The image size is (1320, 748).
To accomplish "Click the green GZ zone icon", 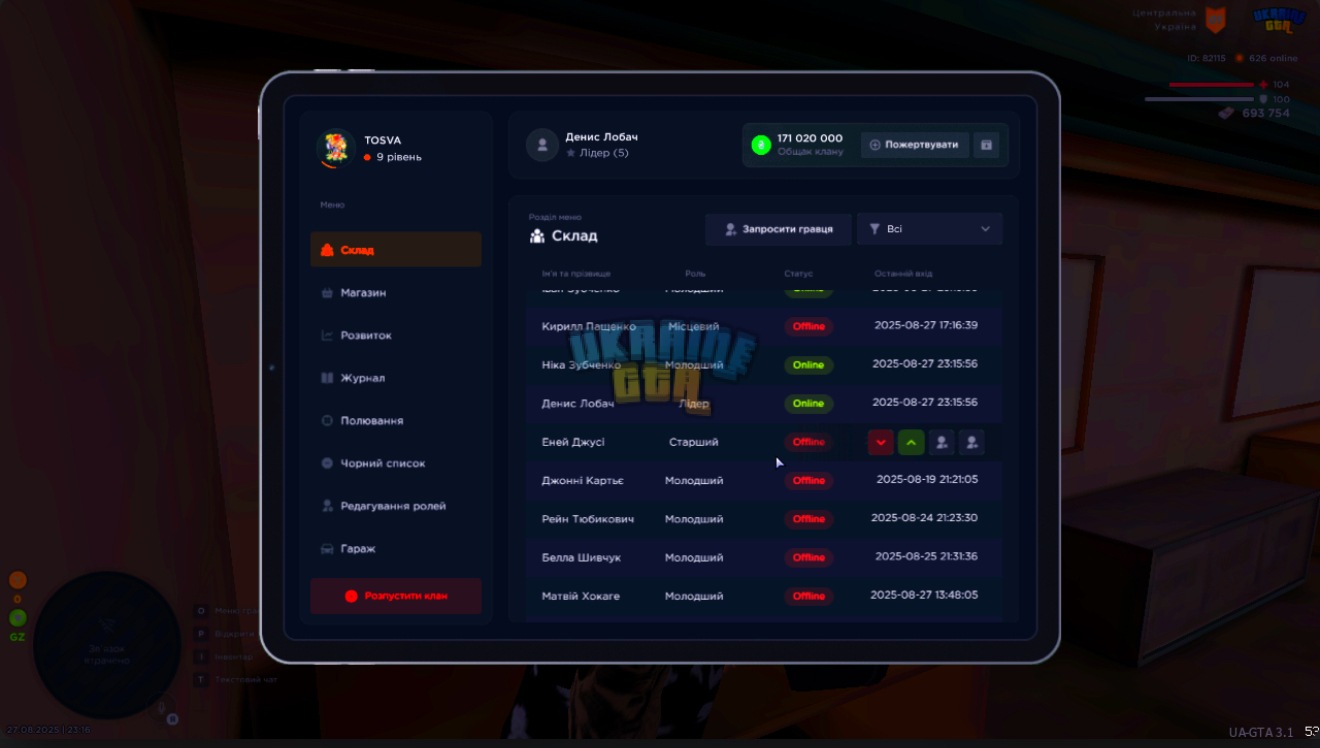I will (x=18, y=618).
